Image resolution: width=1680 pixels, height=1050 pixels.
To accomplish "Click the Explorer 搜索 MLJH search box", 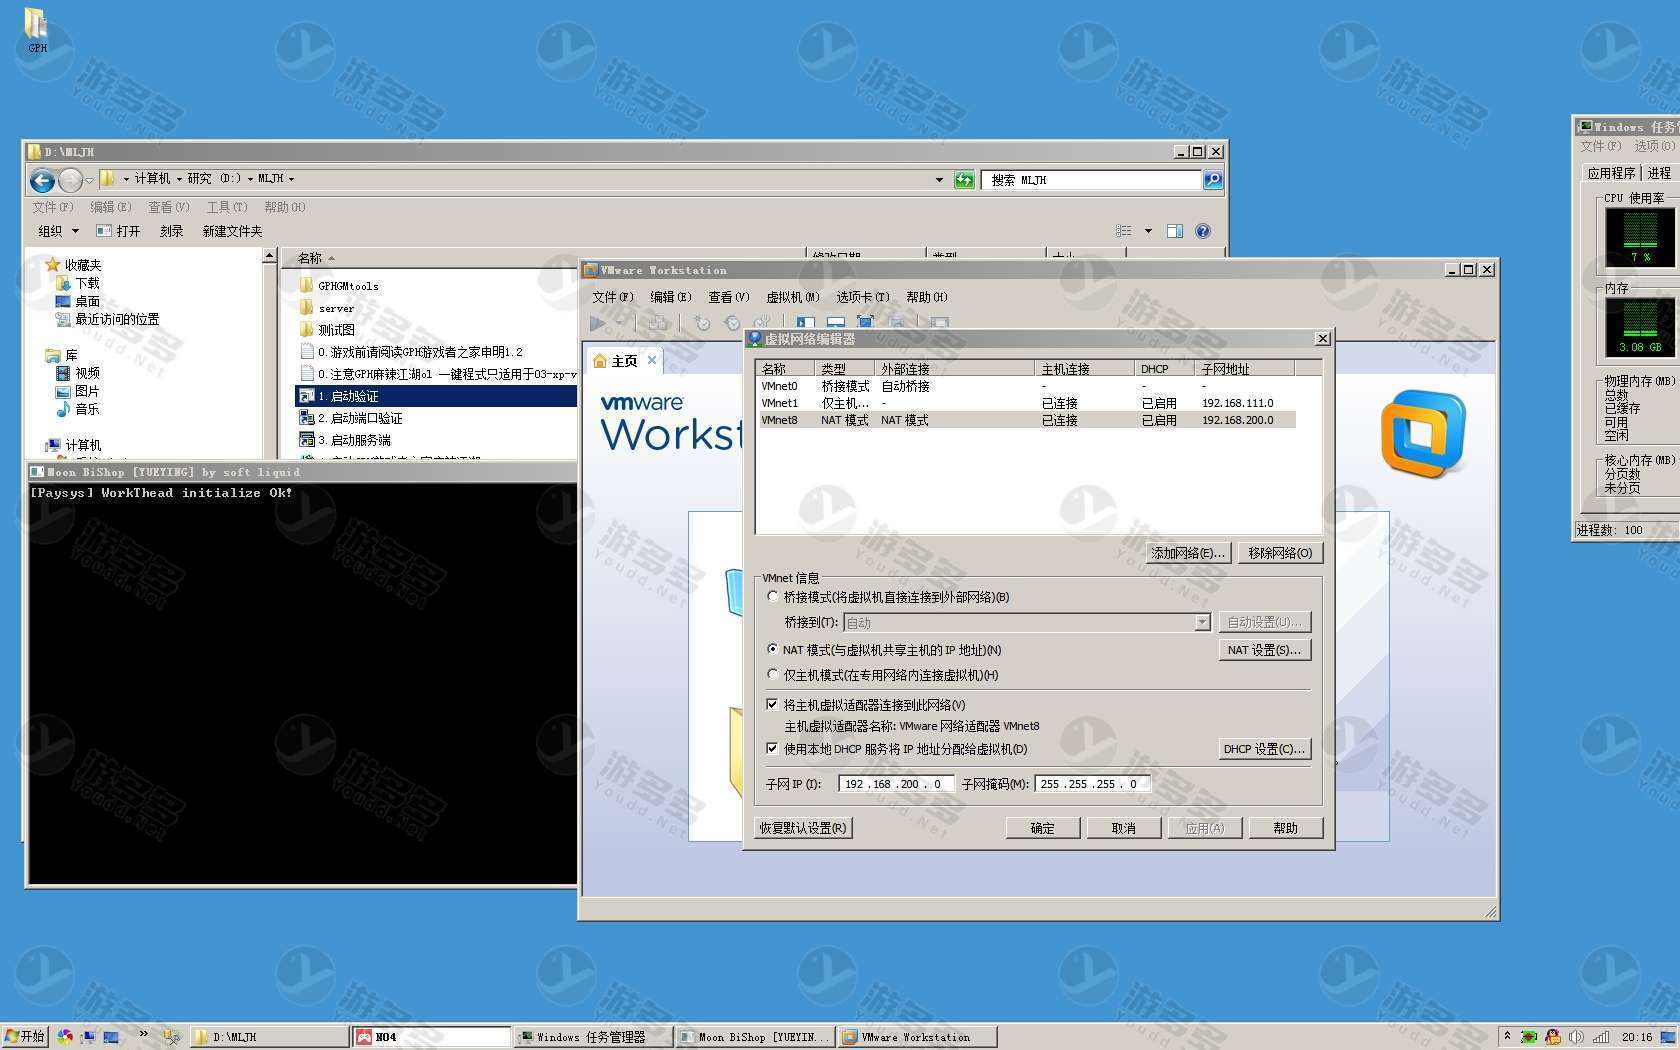I will 1091,180.
